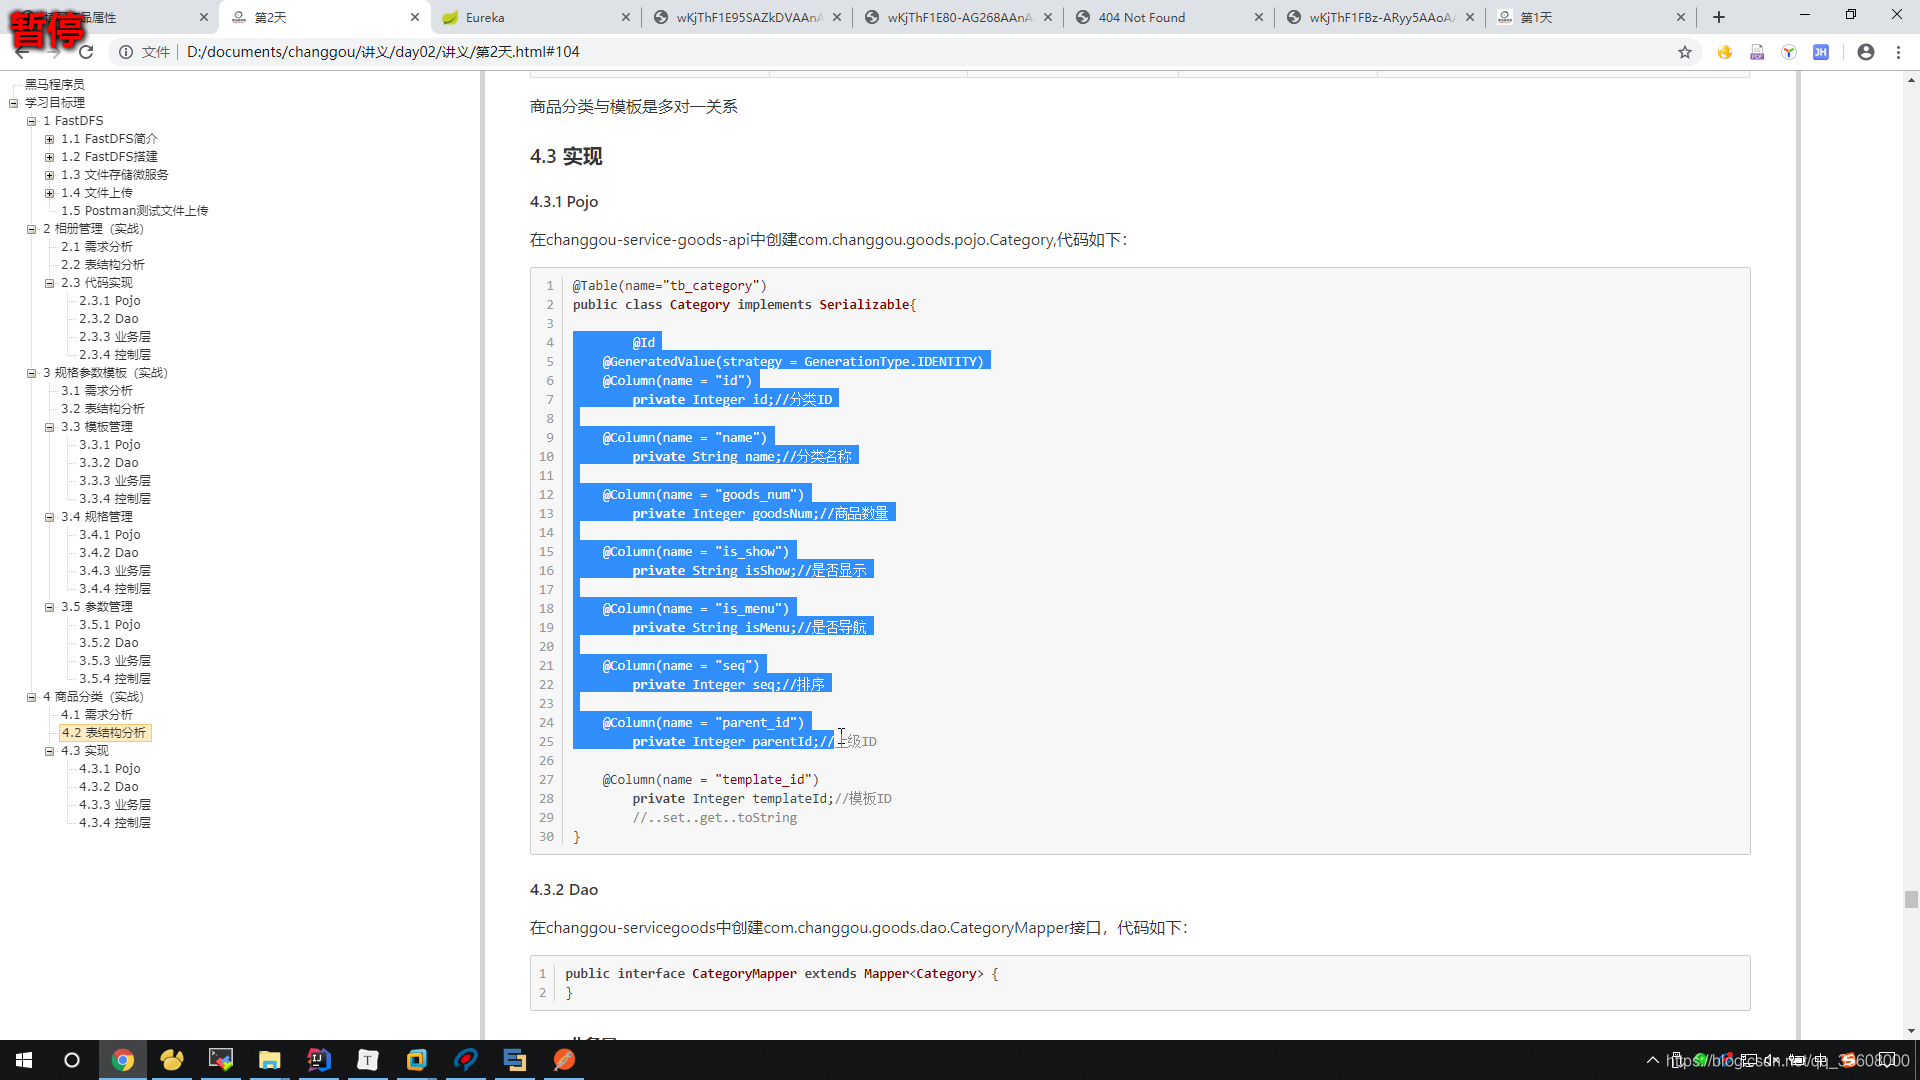Click the CategoryMapper interface code line

(x=782, y=974)
